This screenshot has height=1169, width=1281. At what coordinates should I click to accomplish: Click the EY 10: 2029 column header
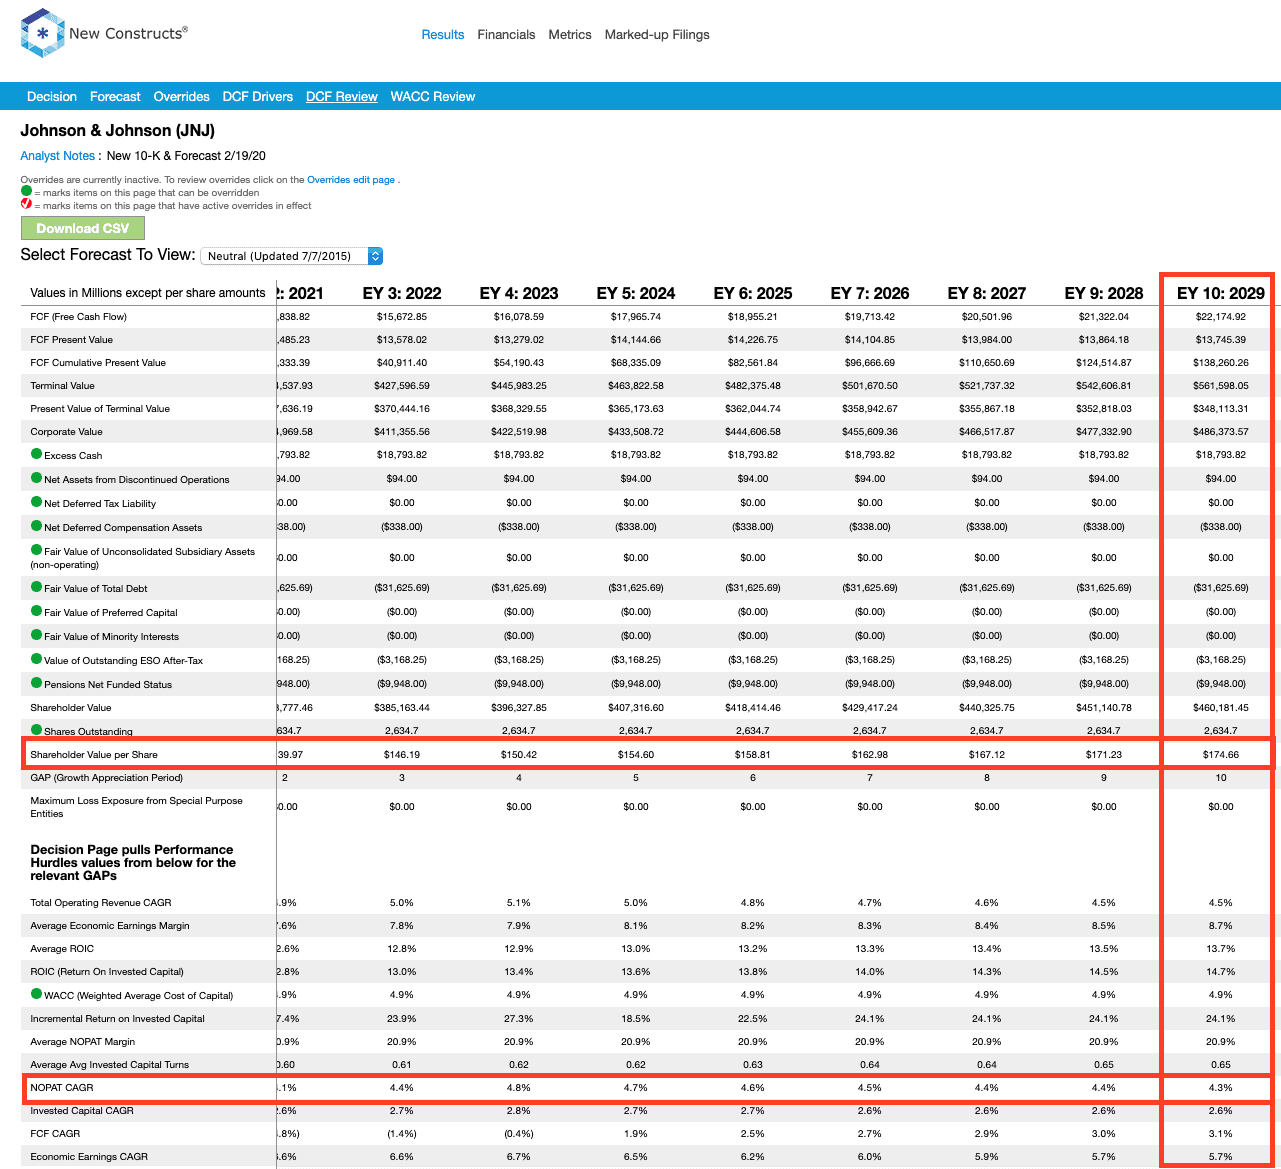[x=1220, y=293]
